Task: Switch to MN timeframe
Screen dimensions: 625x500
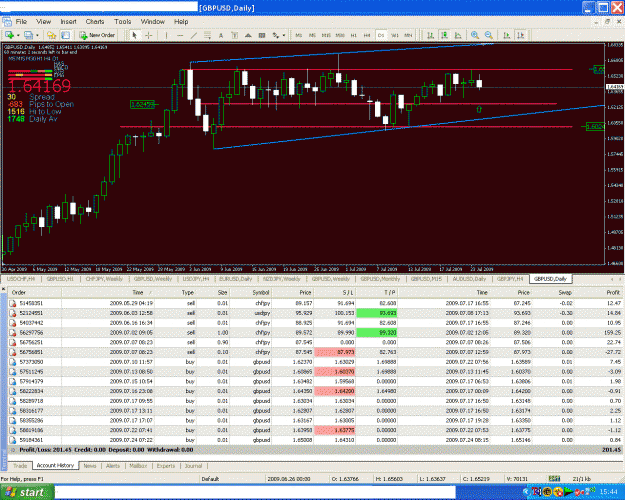Action: pyautogui.click(x=408, y=35)
